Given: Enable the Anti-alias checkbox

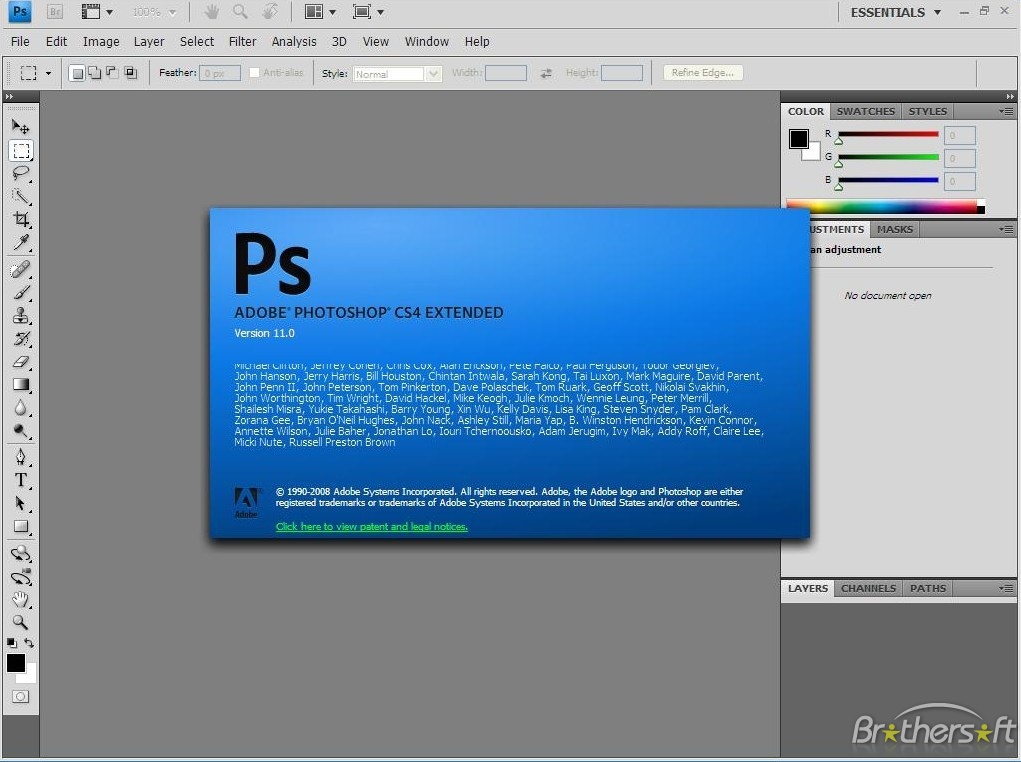Looking at the screenshot, I should (255, 72).
